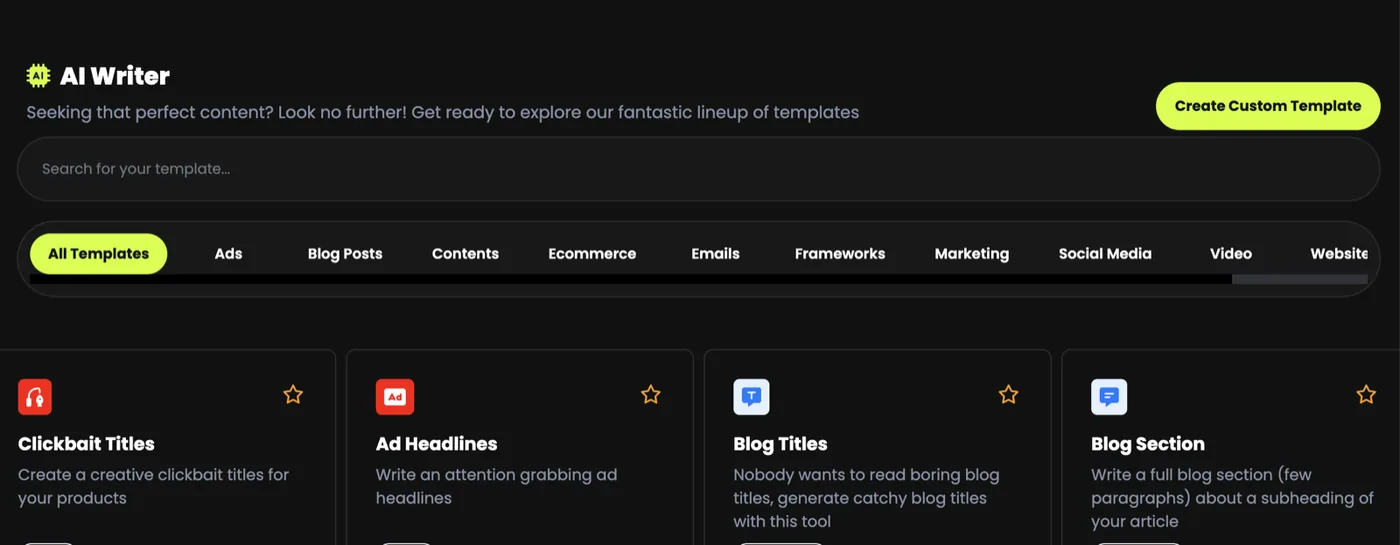Open the Blog Posts category tab
The height and width of the screenshot is (545, 1400).
pyautogui.click(x=345, y=253)
